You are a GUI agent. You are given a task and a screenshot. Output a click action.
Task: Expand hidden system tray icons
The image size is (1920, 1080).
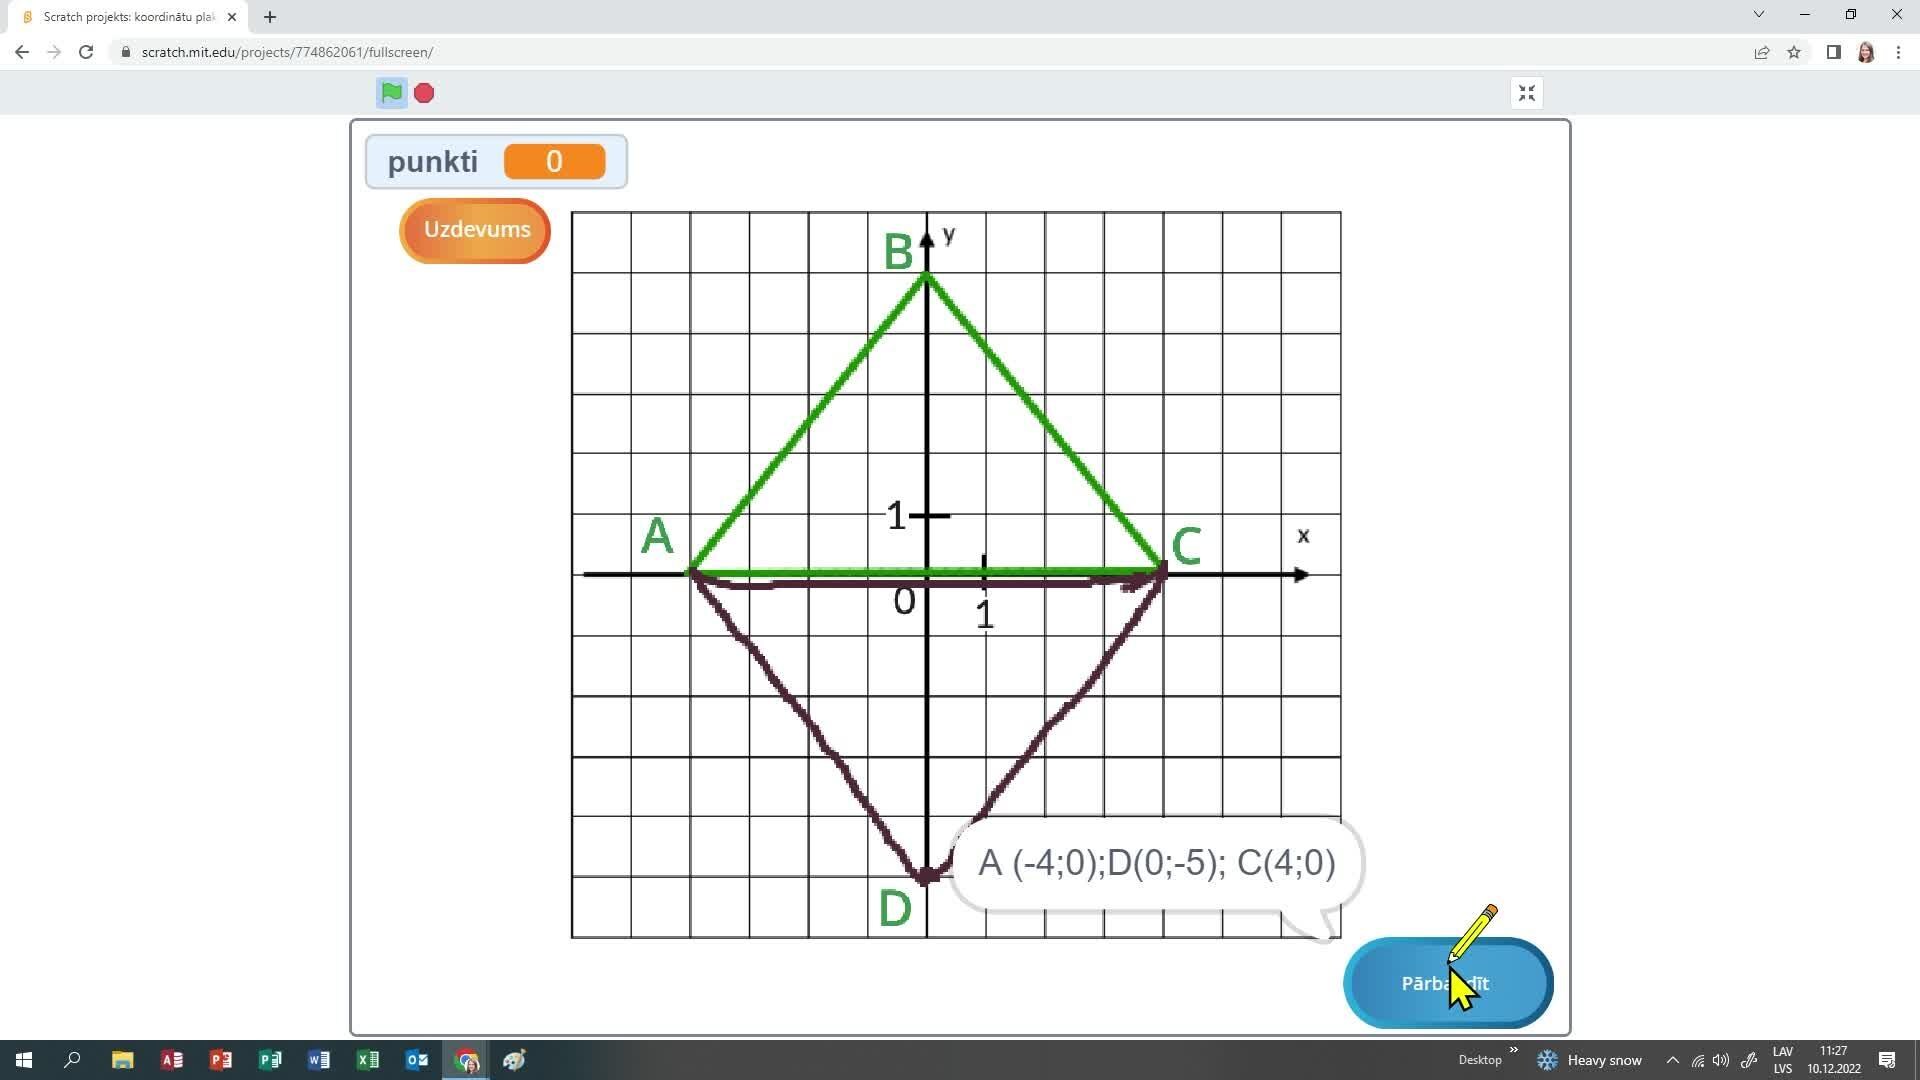(1672, 1060)
